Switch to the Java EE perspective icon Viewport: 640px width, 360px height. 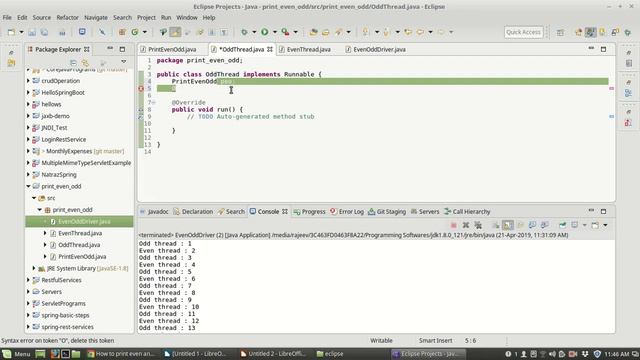578,32
